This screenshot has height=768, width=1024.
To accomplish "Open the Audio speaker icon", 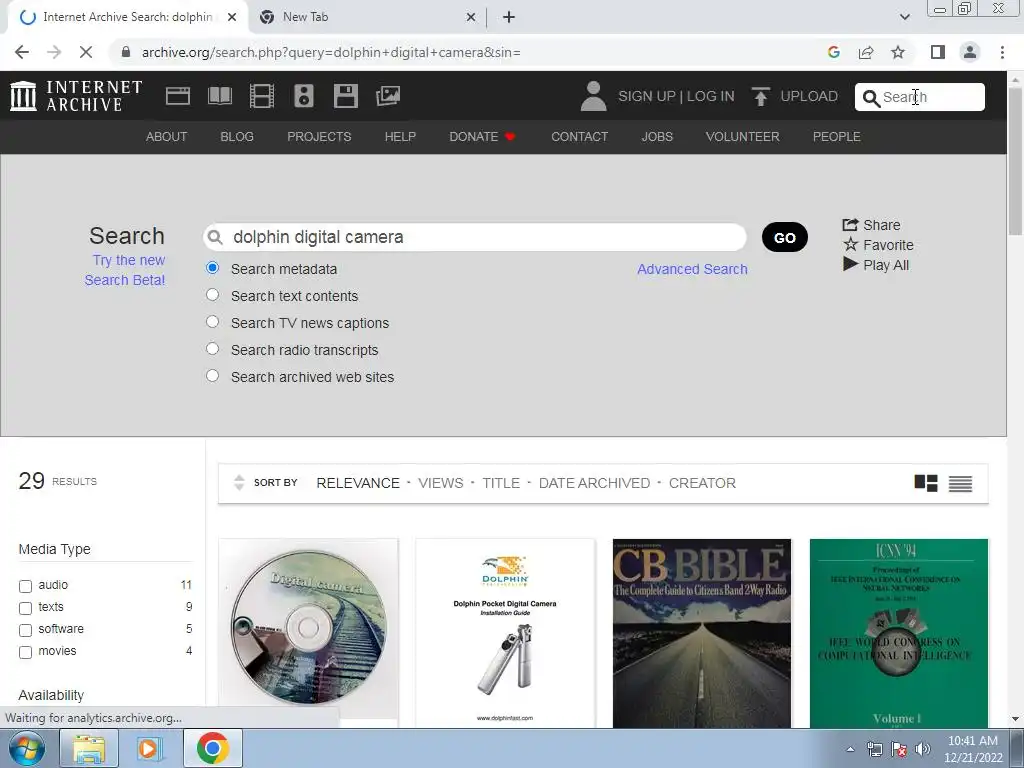I will pyautogui.click(x=304, y=96).
